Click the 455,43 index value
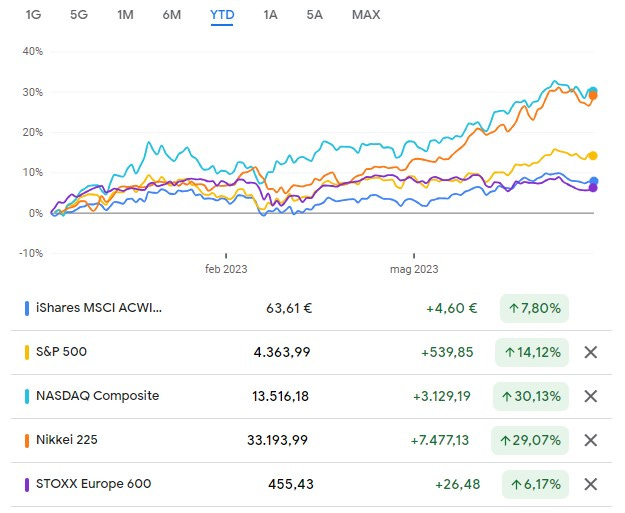 click(291, 484)
